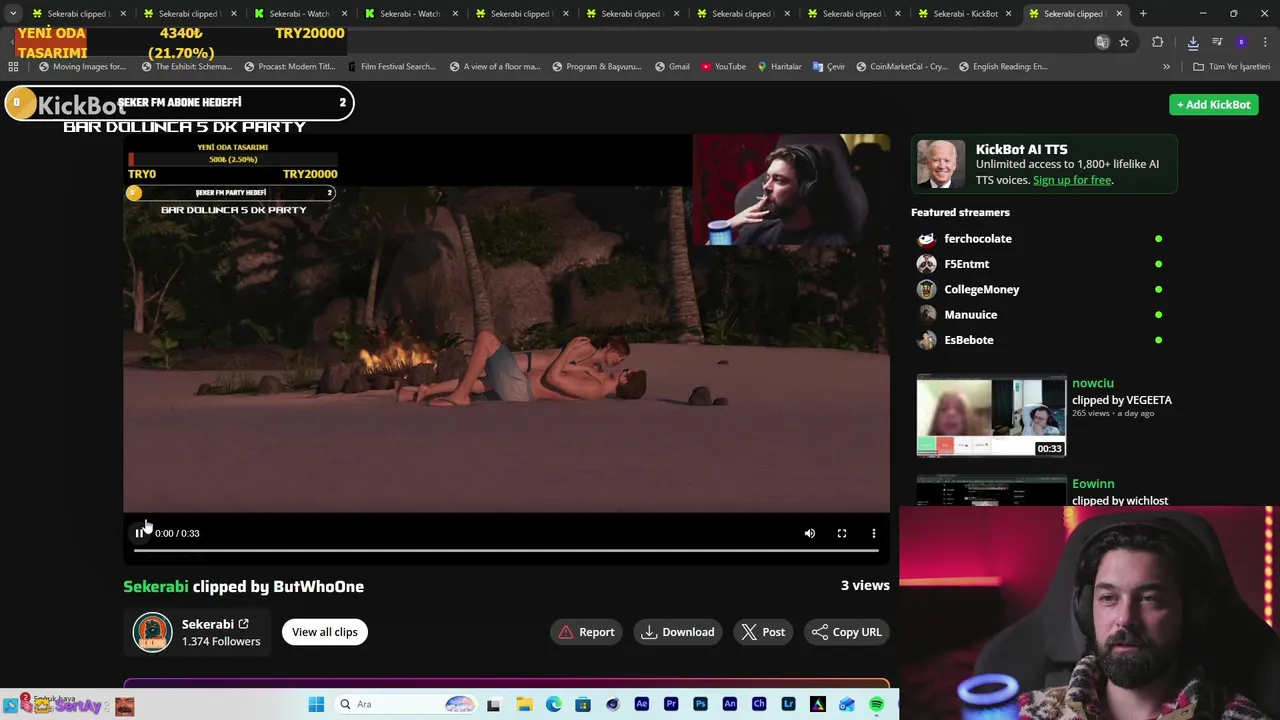Follow the Sign up for free link
The width and height of the screenshot is (1280, 720).
[1072, 180]
